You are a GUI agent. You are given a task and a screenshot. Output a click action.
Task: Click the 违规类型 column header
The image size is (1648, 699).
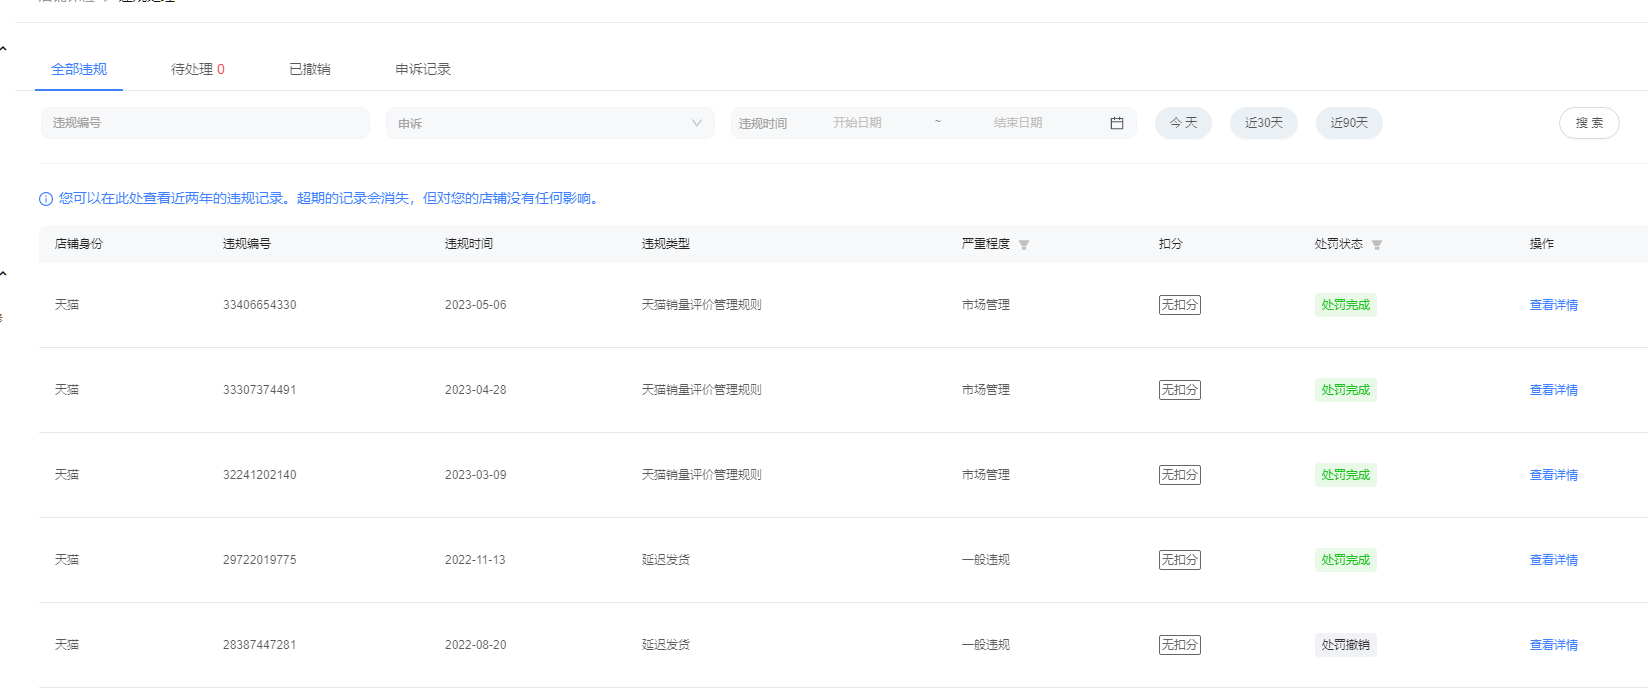(x=666, y=244)
